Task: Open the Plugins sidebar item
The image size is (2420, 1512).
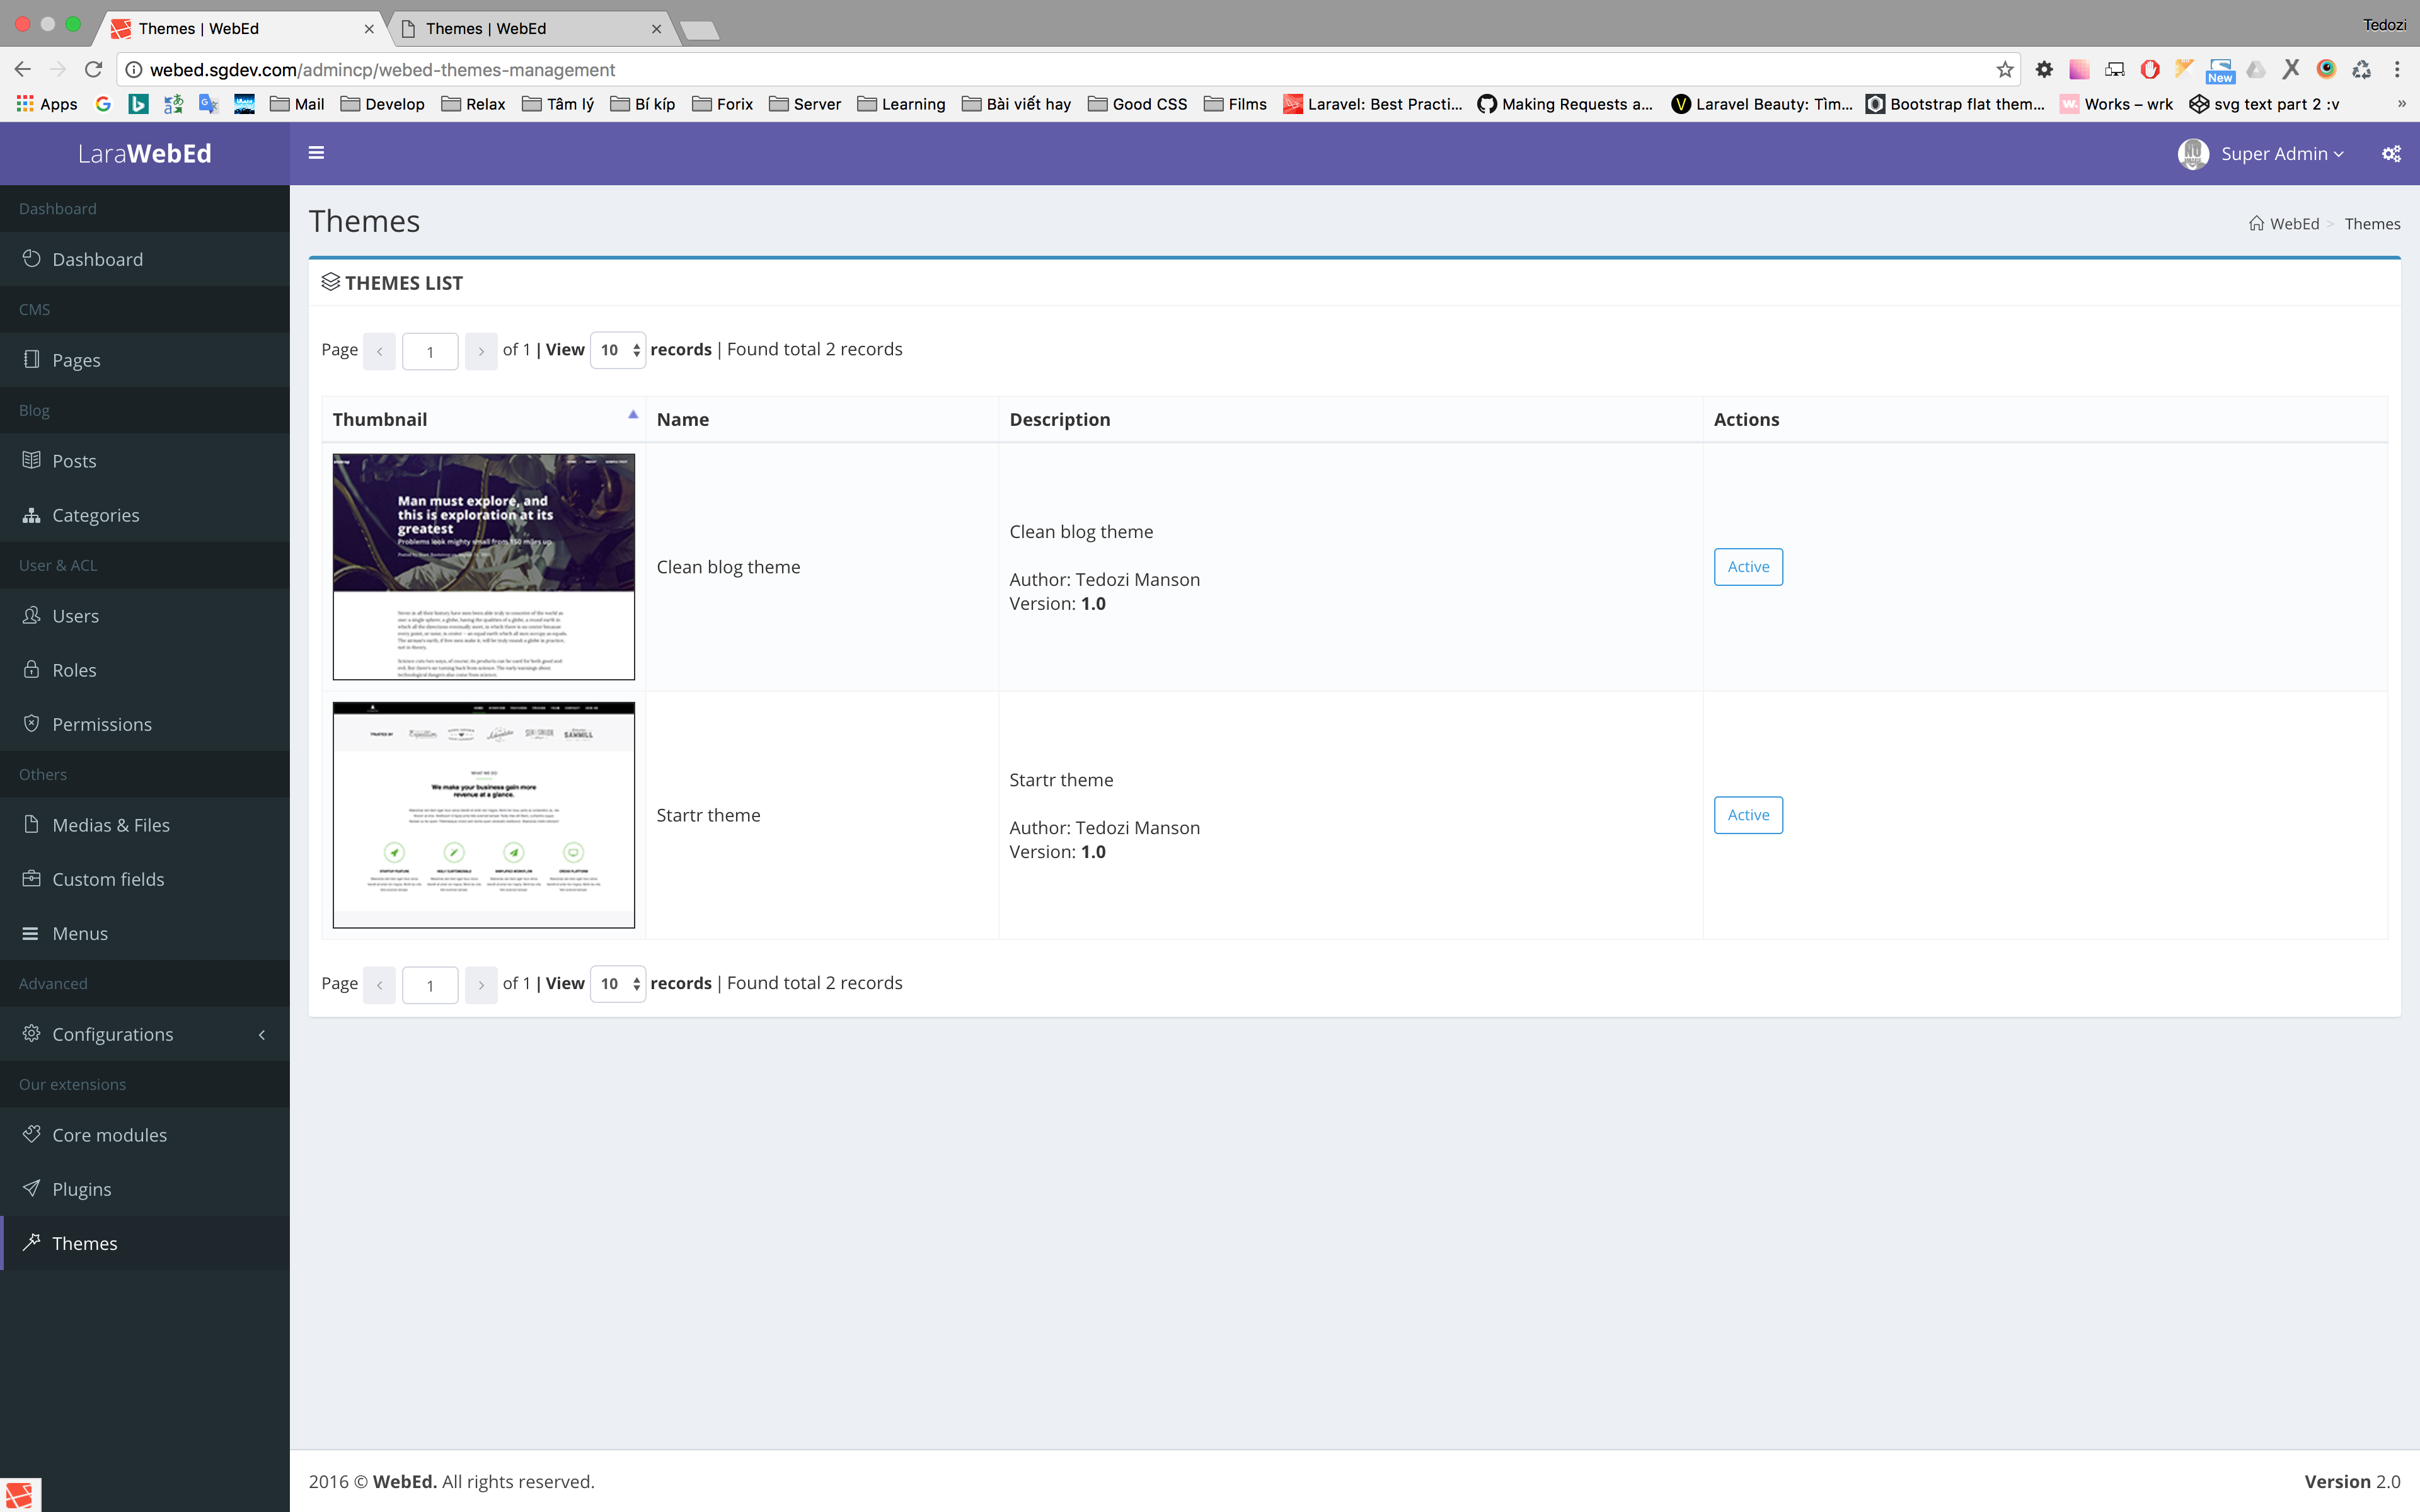Action: pos(81,1189)
